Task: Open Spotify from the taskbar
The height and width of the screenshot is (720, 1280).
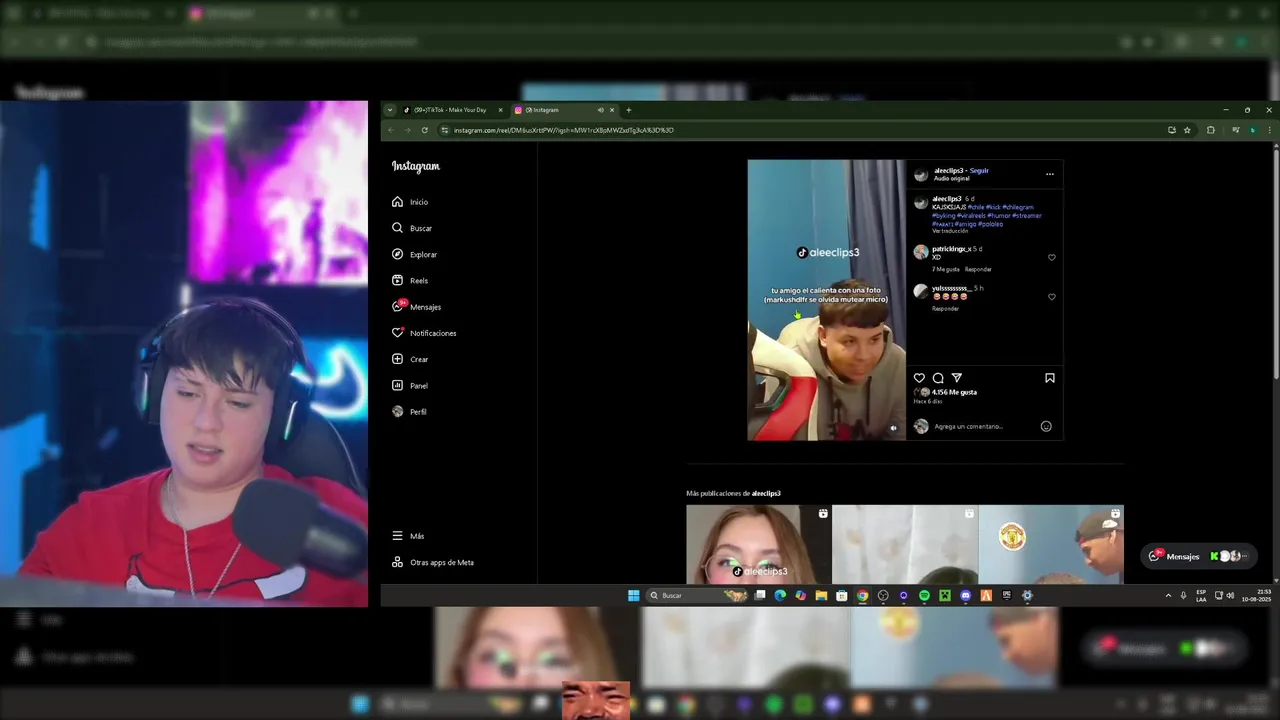Action: click(924, 595)
